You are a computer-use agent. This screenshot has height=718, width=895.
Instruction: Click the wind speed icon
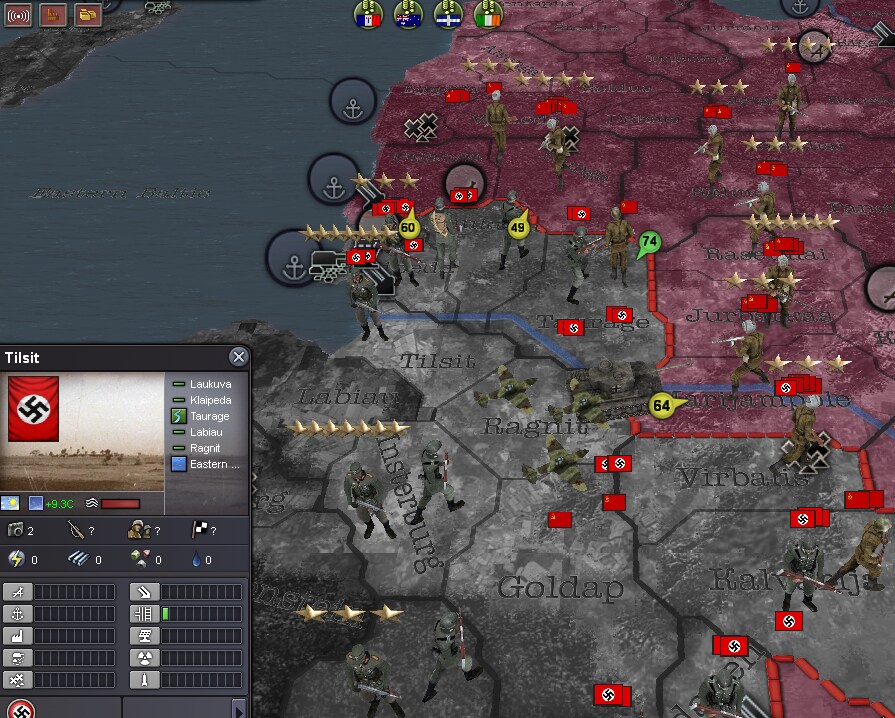tap(91, 503)
